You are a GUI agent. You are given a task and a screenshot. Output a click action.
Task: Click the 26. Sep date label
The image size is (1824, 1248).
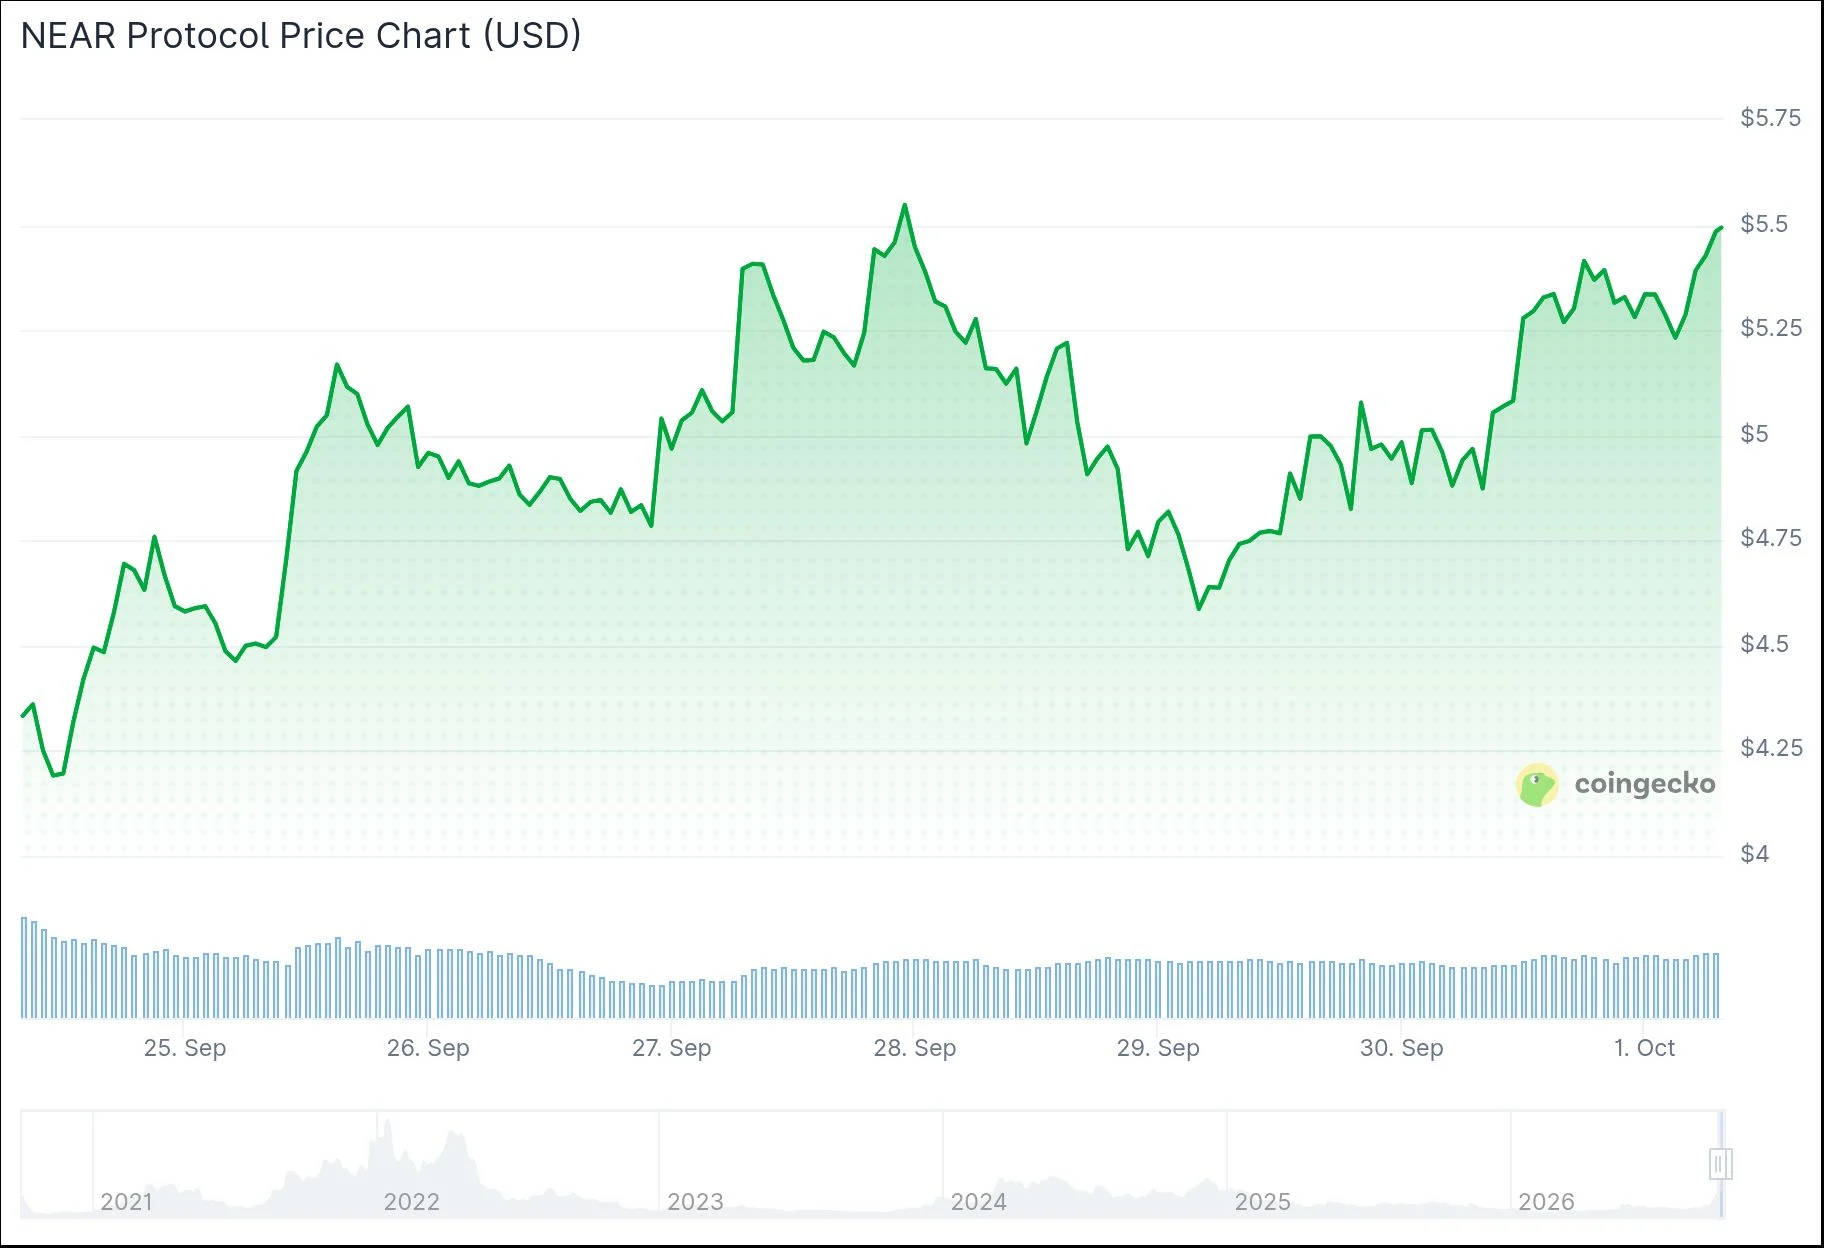tap(428, 1048)
